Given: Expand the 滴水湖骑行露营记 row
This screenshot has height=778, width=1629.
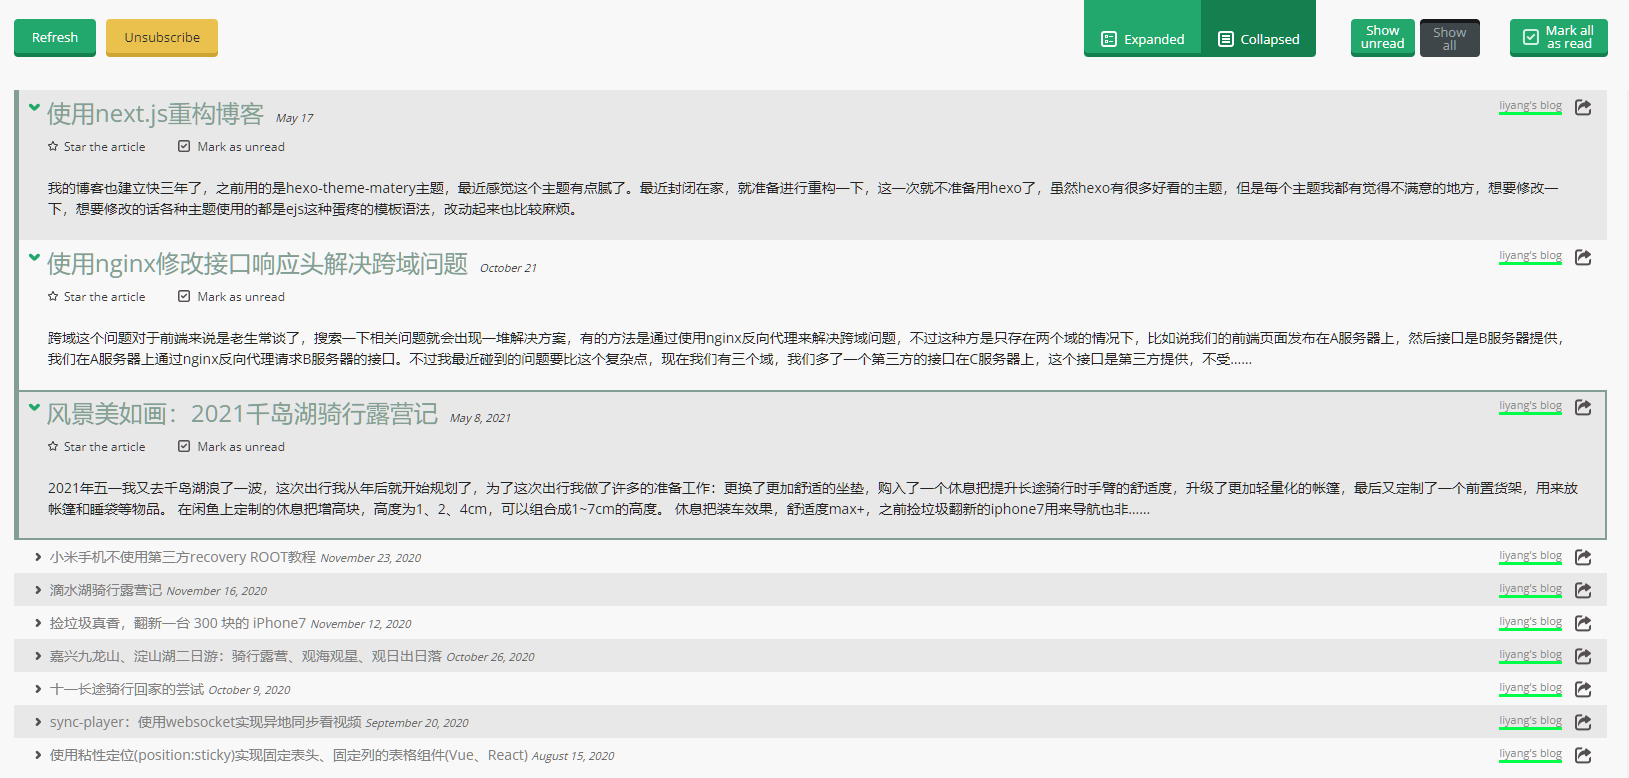Looking at the screenshot, I should [x=38, y=590].
